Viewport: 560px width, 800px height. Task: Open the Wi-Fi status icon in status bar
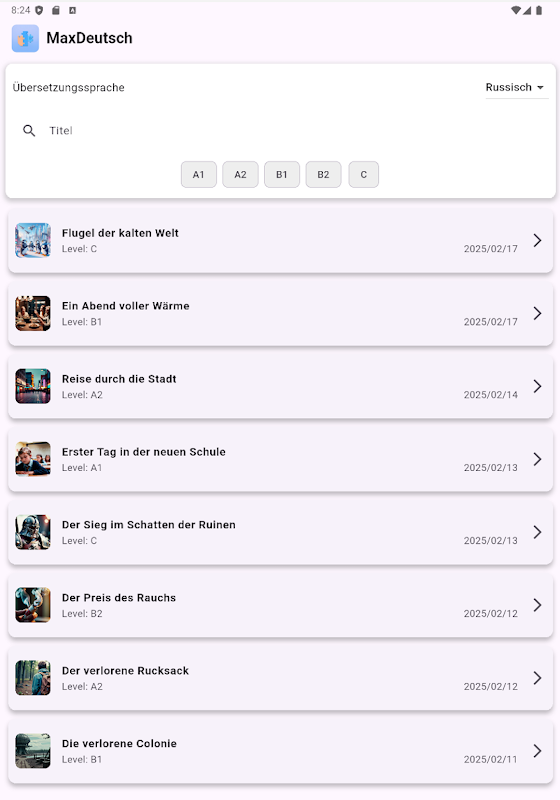(x=516, y=10)
